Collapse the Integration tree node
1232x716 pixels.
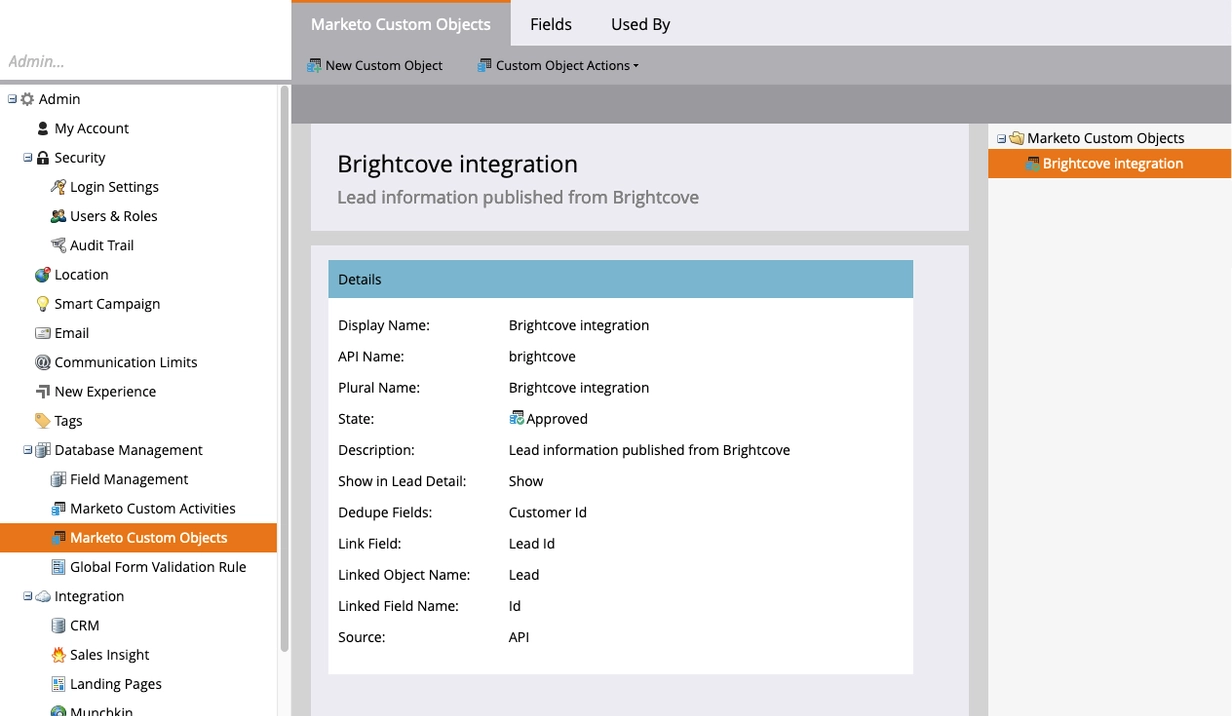click(28, 596)
